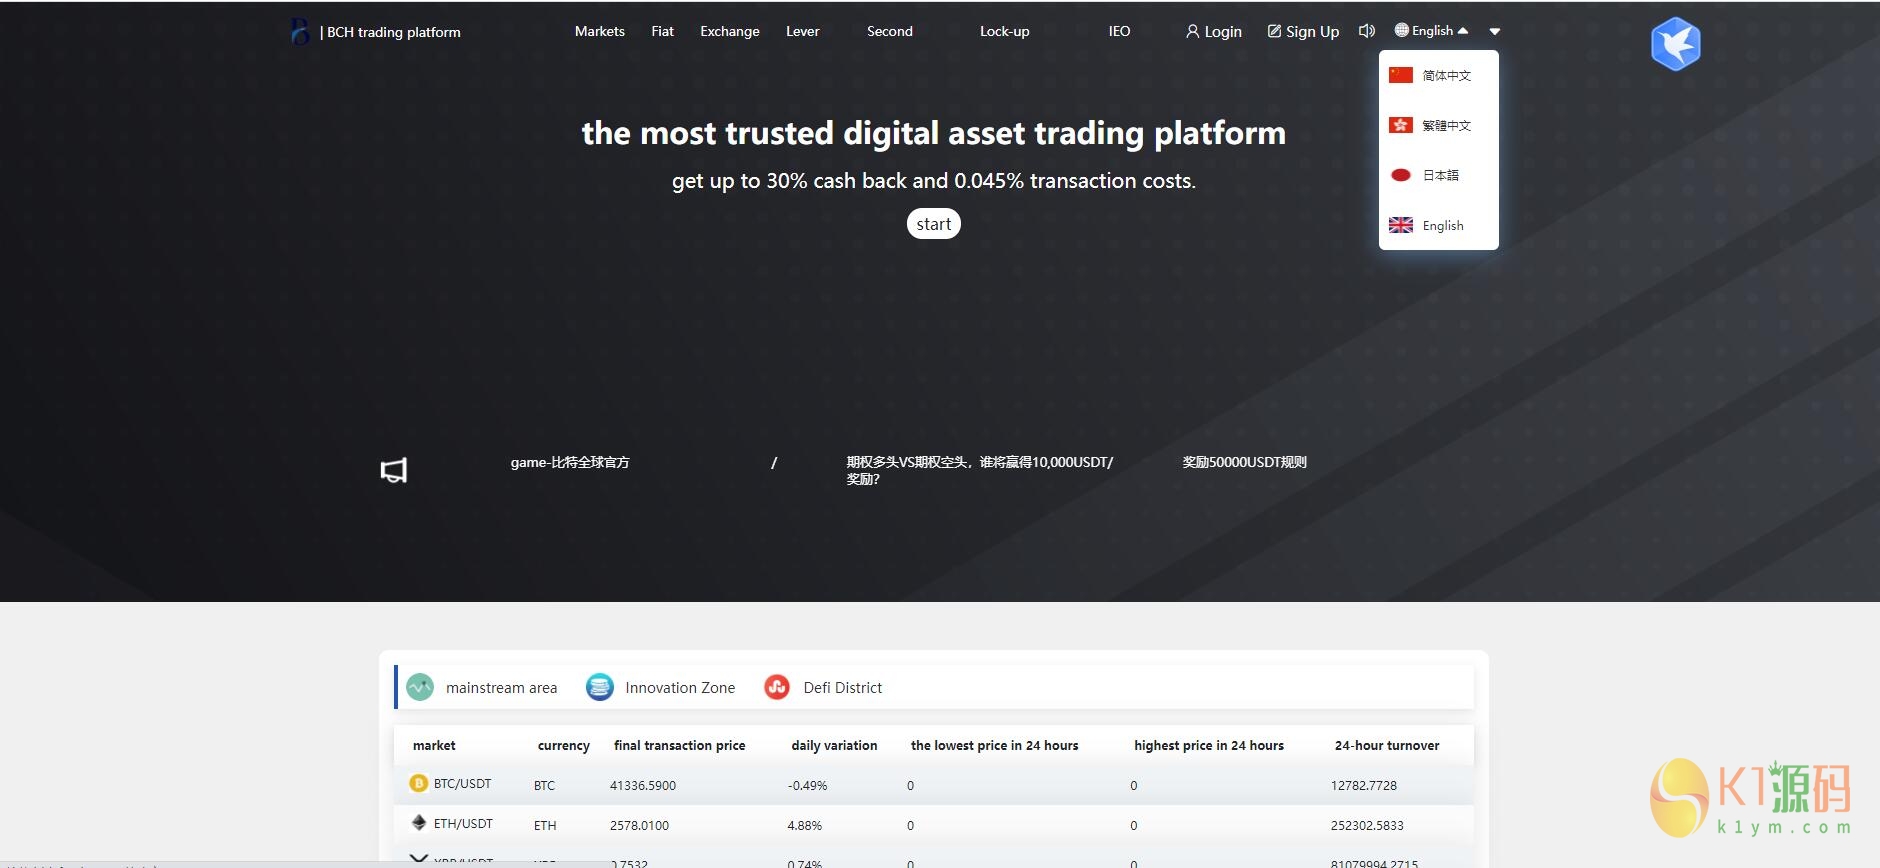Click the -0.49% daily variation

click(x=807, y=786)
